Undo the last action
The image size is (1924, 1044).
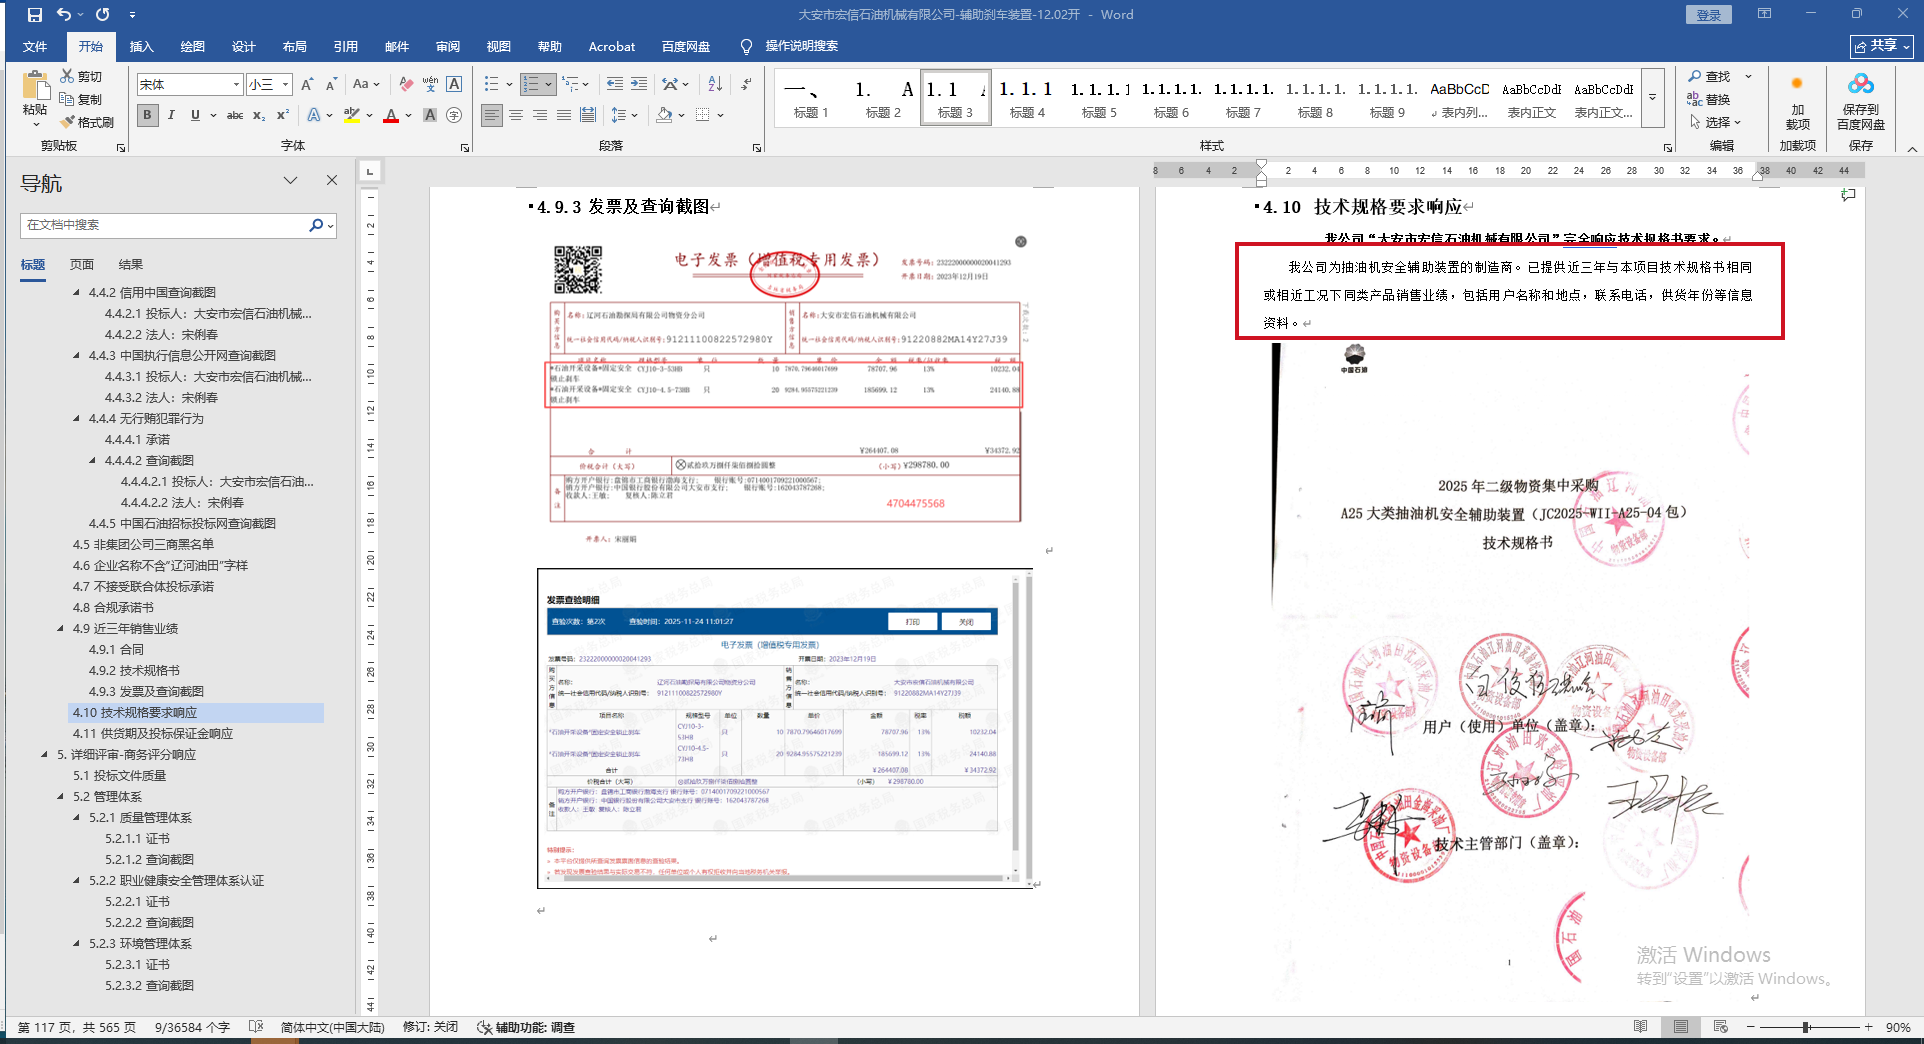click(x=64, y=15)
